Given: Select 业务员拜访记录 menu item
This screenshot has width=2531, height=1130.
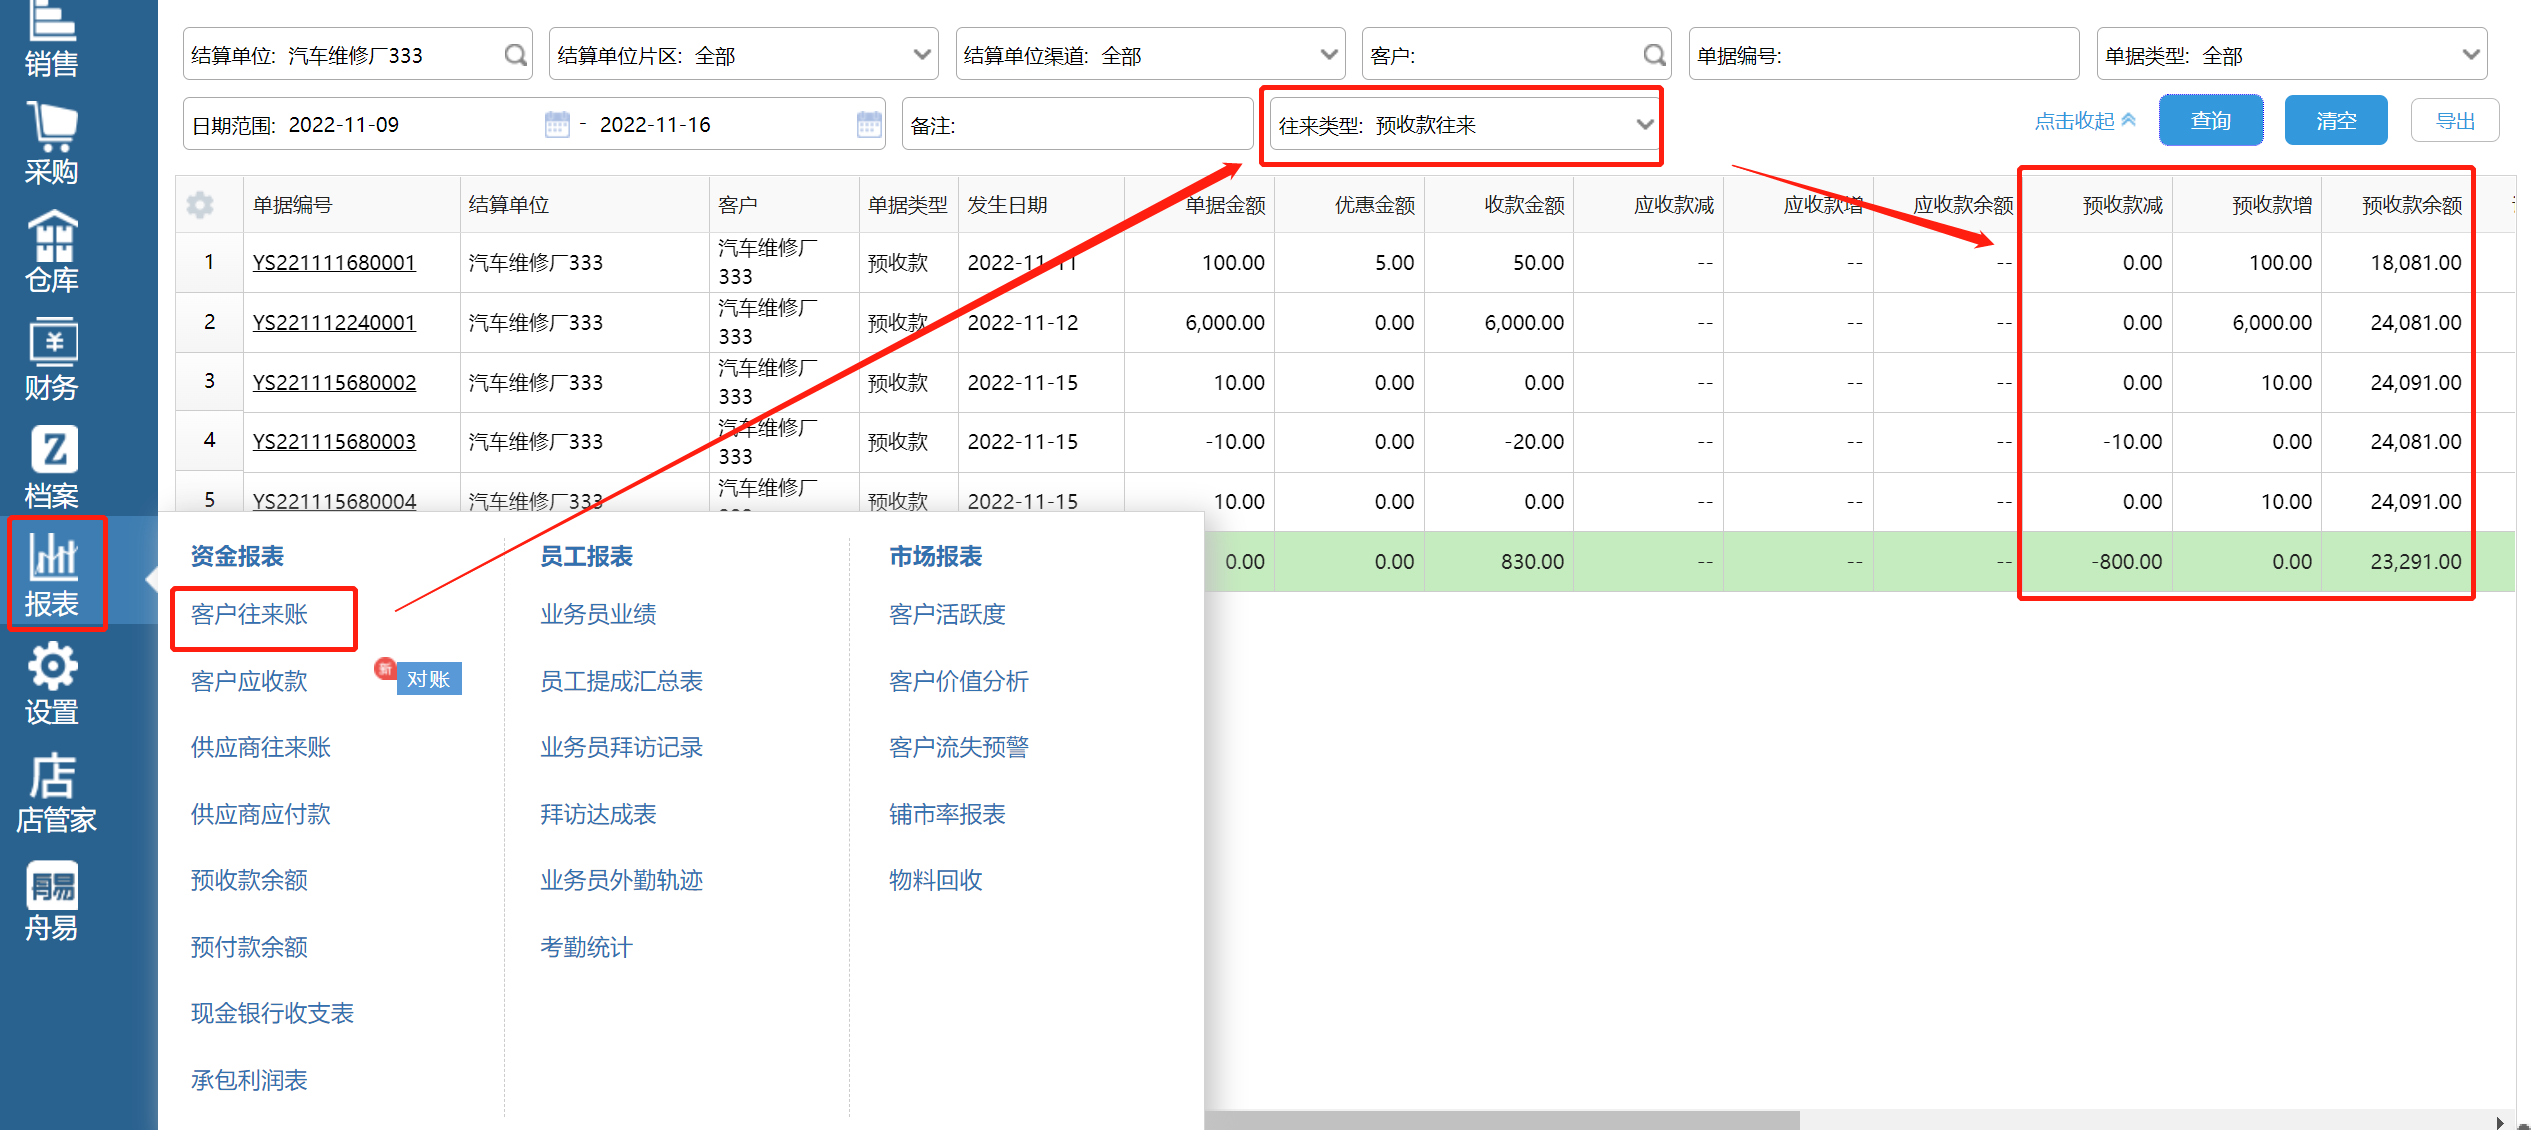Looking at the screenshot, I should pyautogui.click(x=621, y=747).
